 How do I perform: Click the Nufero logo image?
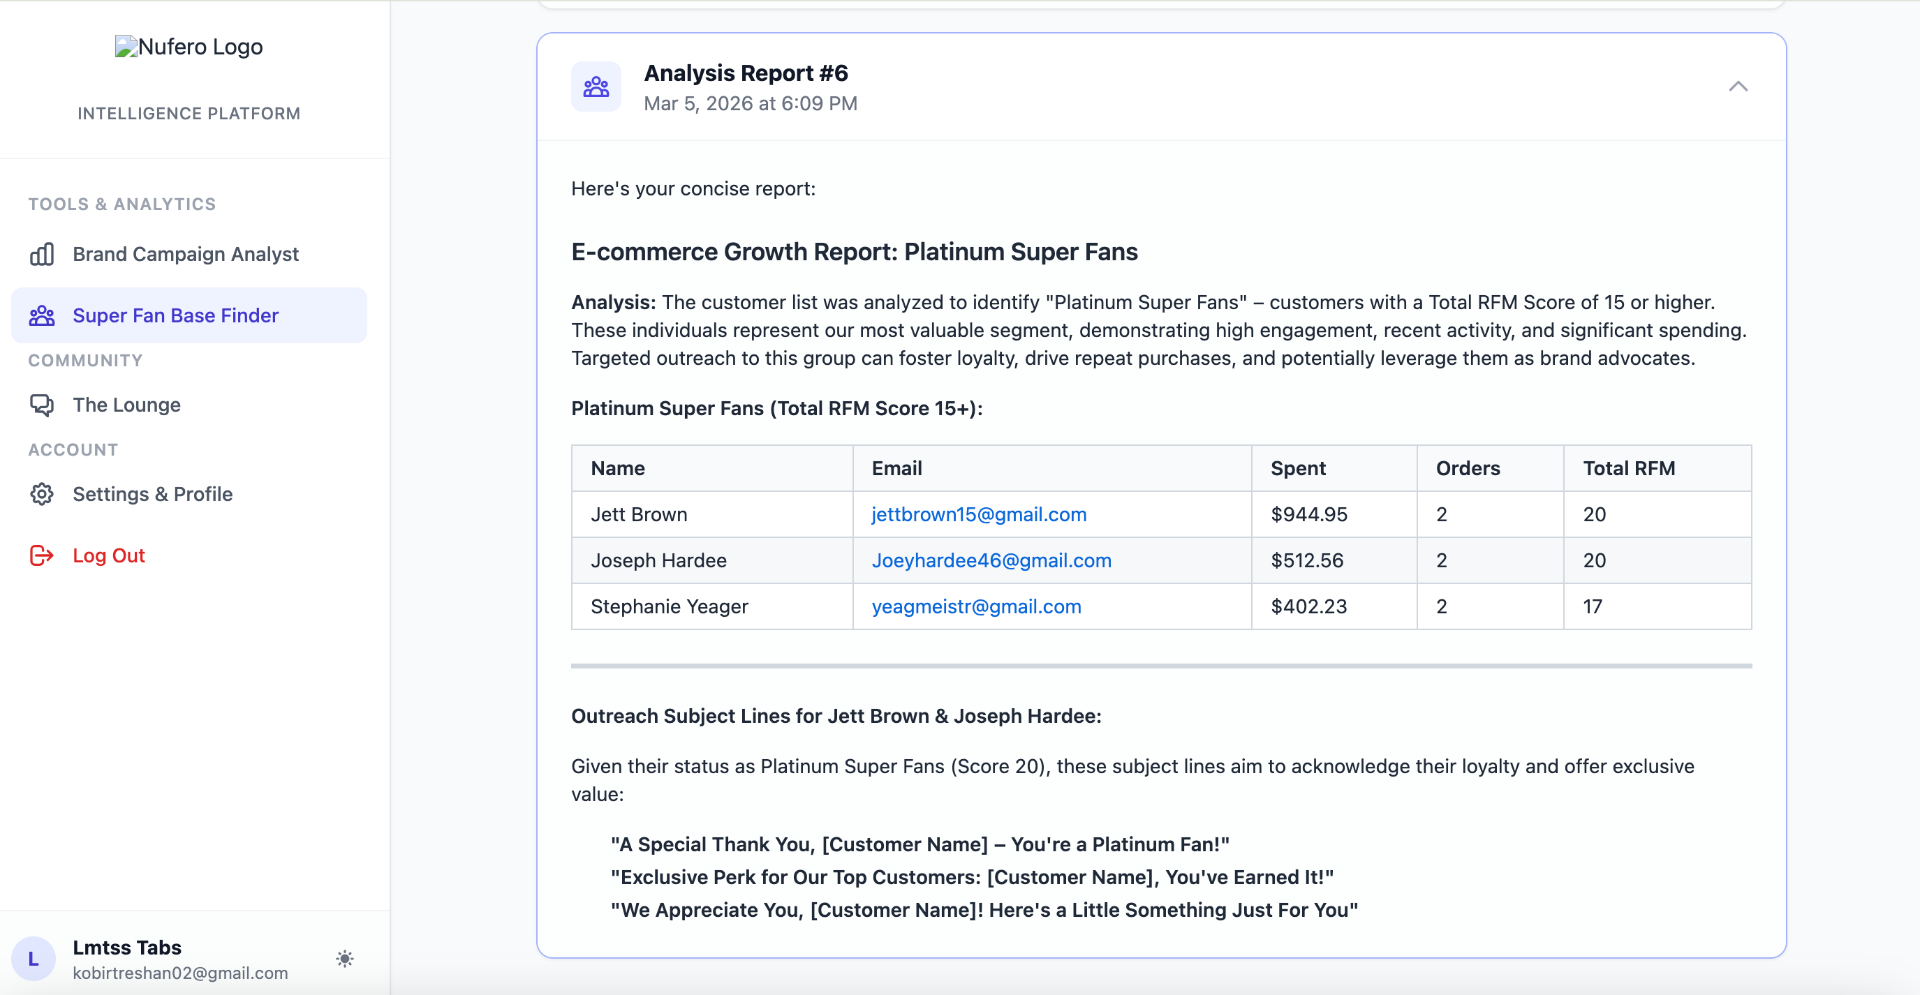(x=188, y=46)
